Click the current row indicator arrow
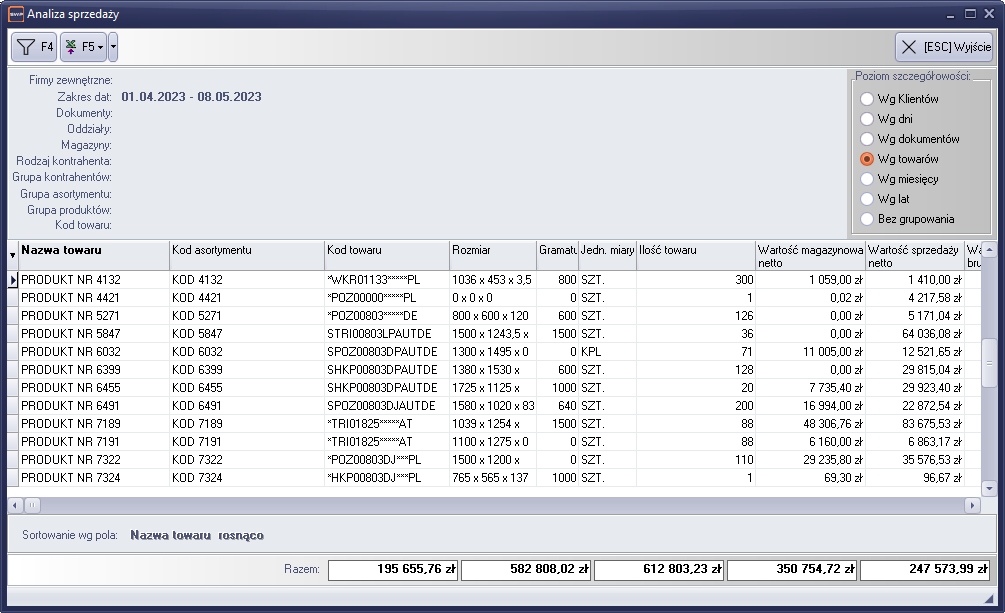 click(x=13, y=281)
